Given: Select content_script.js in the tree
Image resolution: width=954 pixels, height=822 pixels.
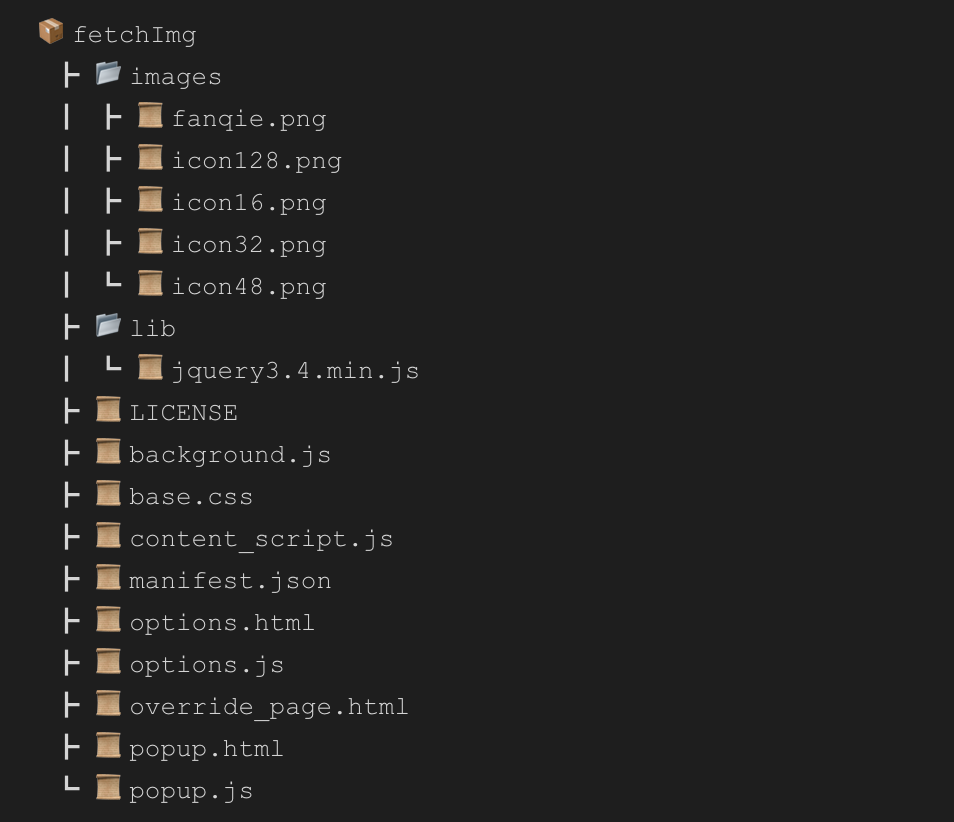Looking at the screenshot, I should pos(260,539).
